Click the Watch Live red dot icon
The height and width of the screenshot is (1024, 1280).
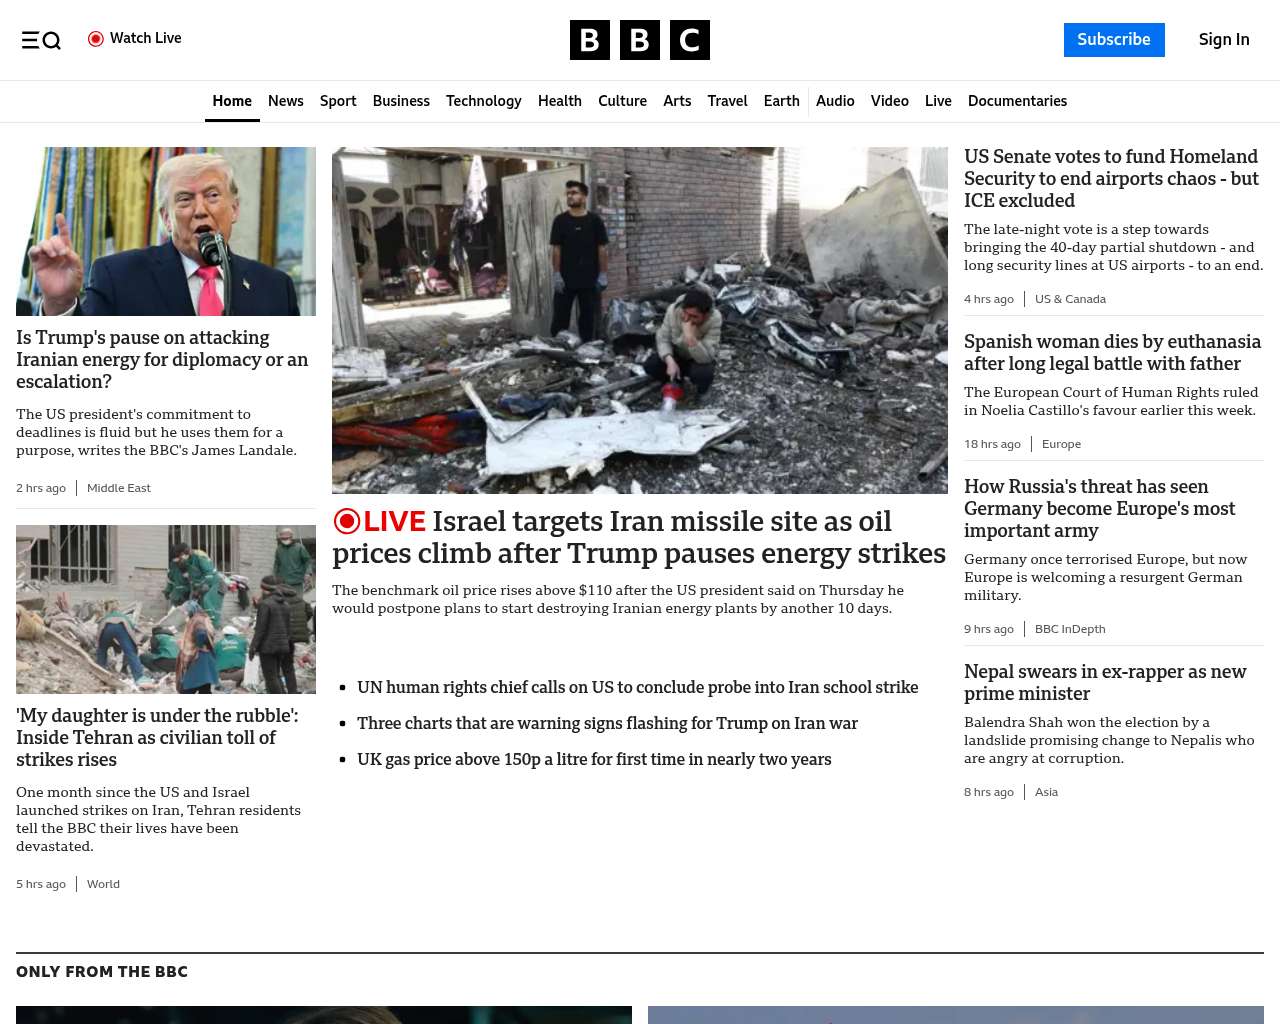(x=96, y=39)
